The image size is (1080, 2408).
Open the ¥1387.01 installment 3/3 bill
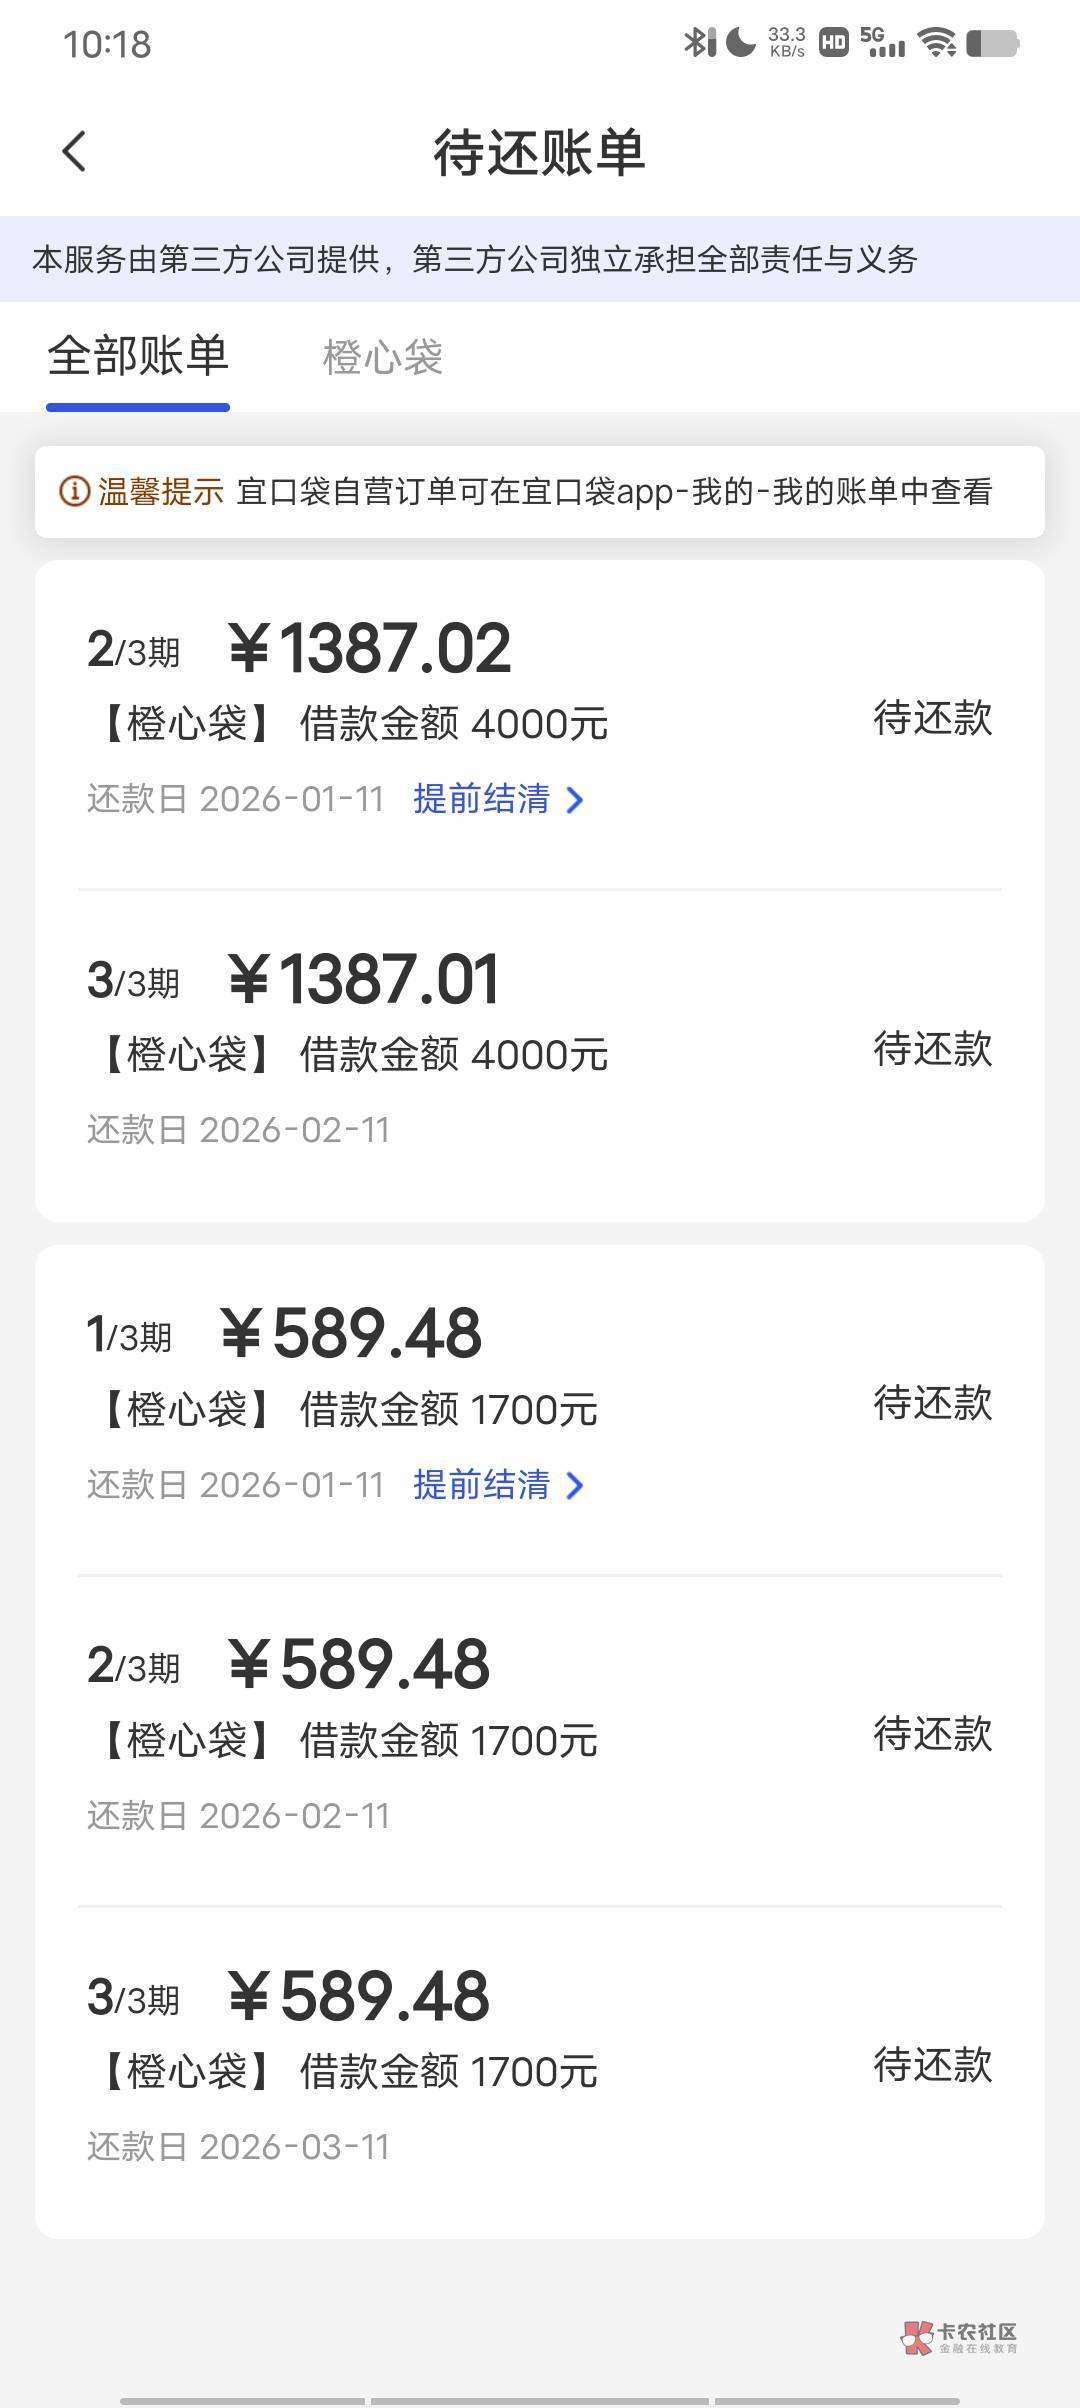pyautogui.click(x=540, y=1050)
